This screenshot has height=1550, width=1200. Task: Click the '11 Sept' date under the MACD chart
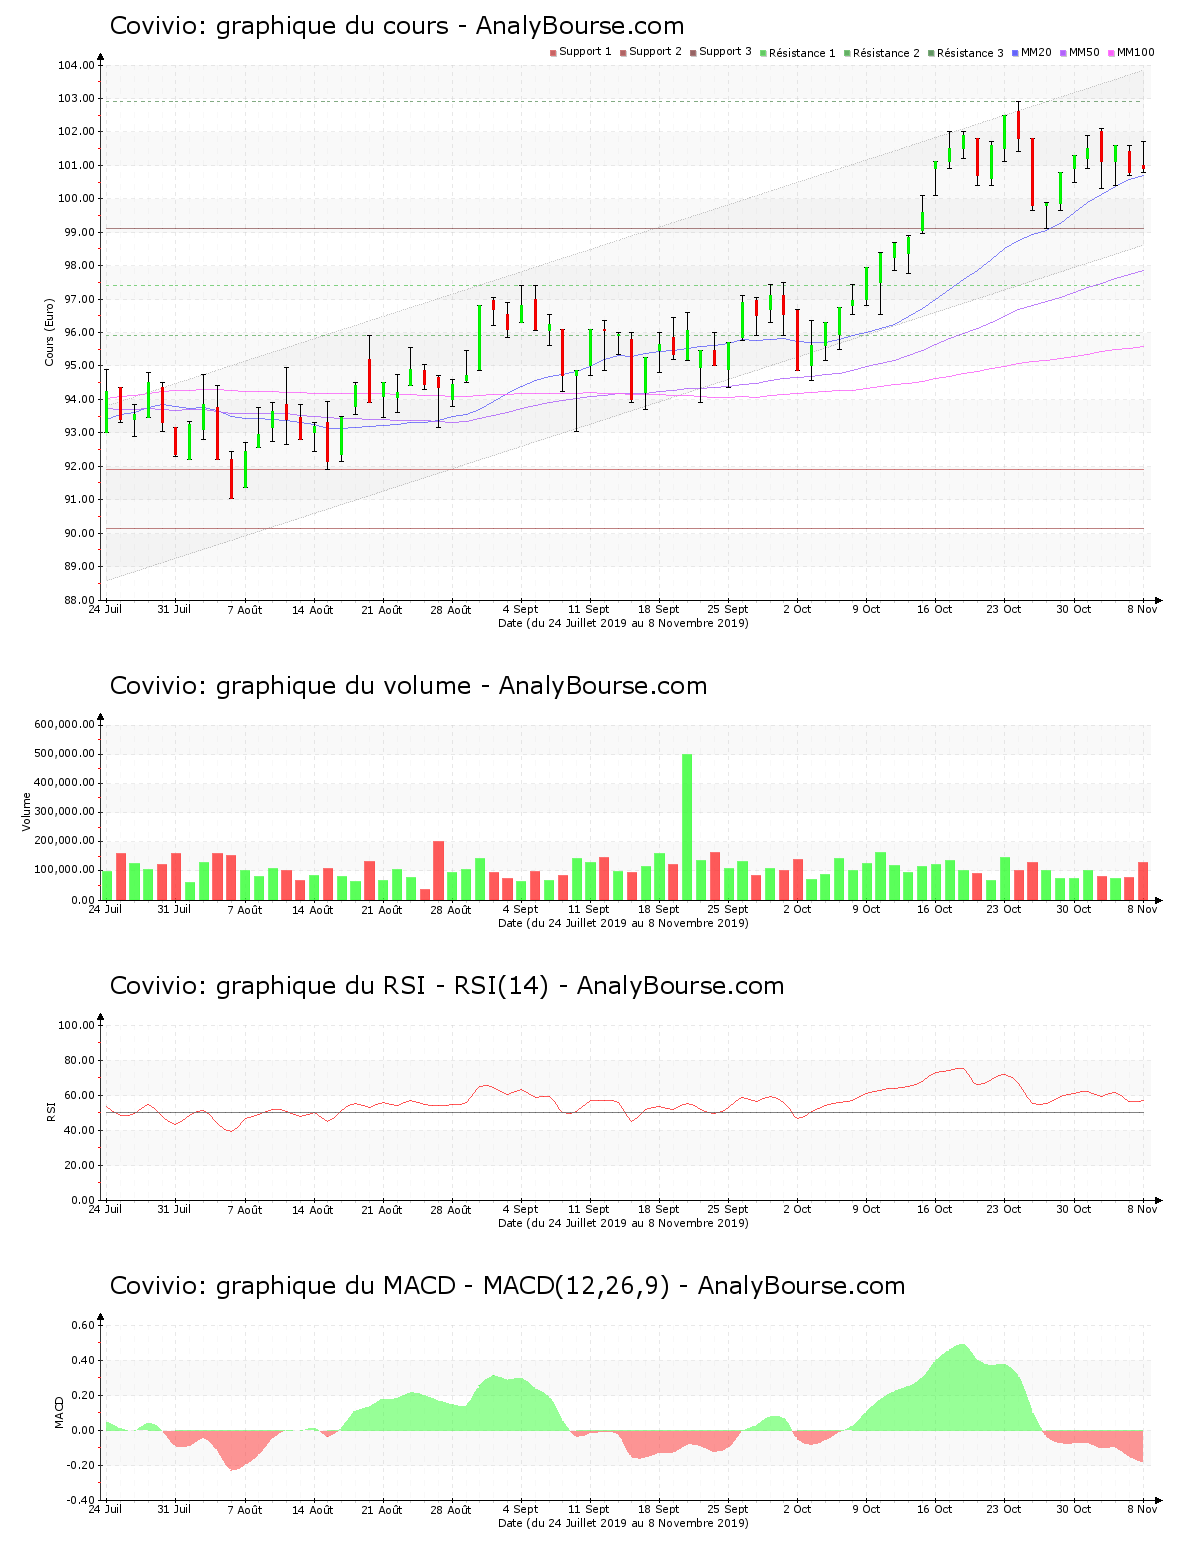(x=589, y=1509)
